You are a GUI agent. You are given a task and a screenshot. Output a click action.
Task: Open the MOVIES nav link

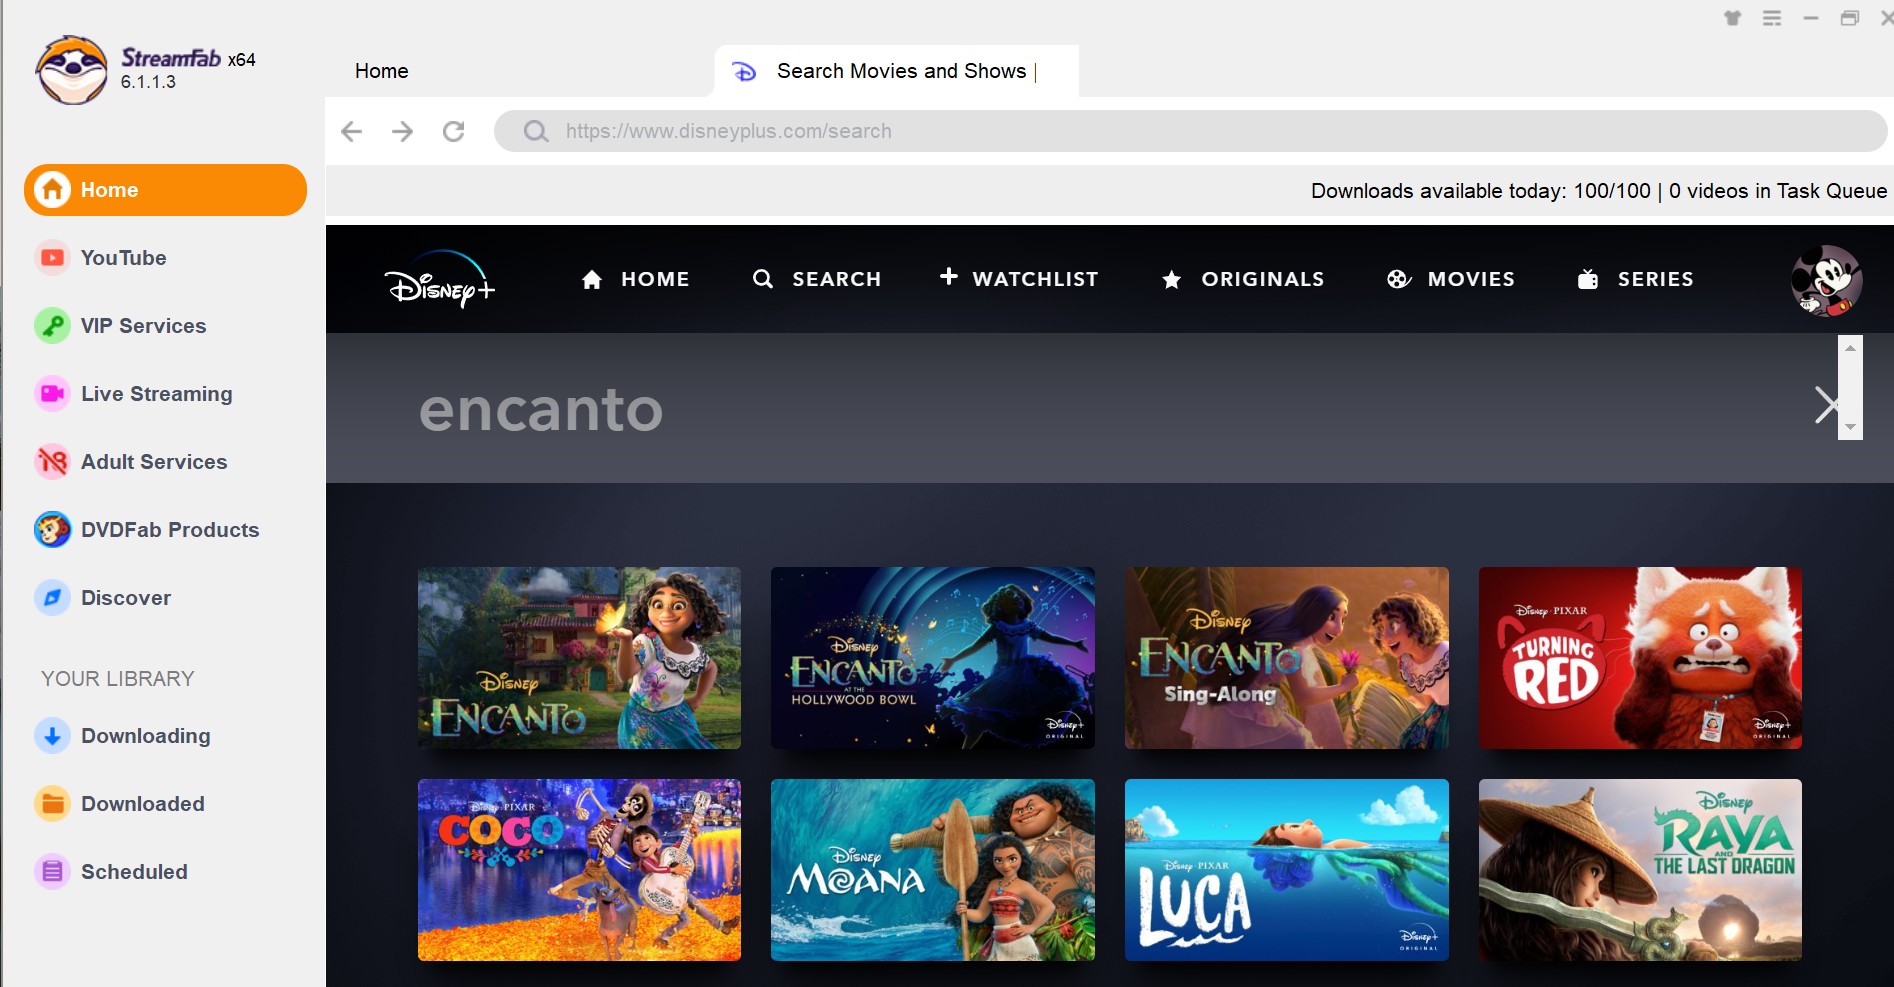1451,279
